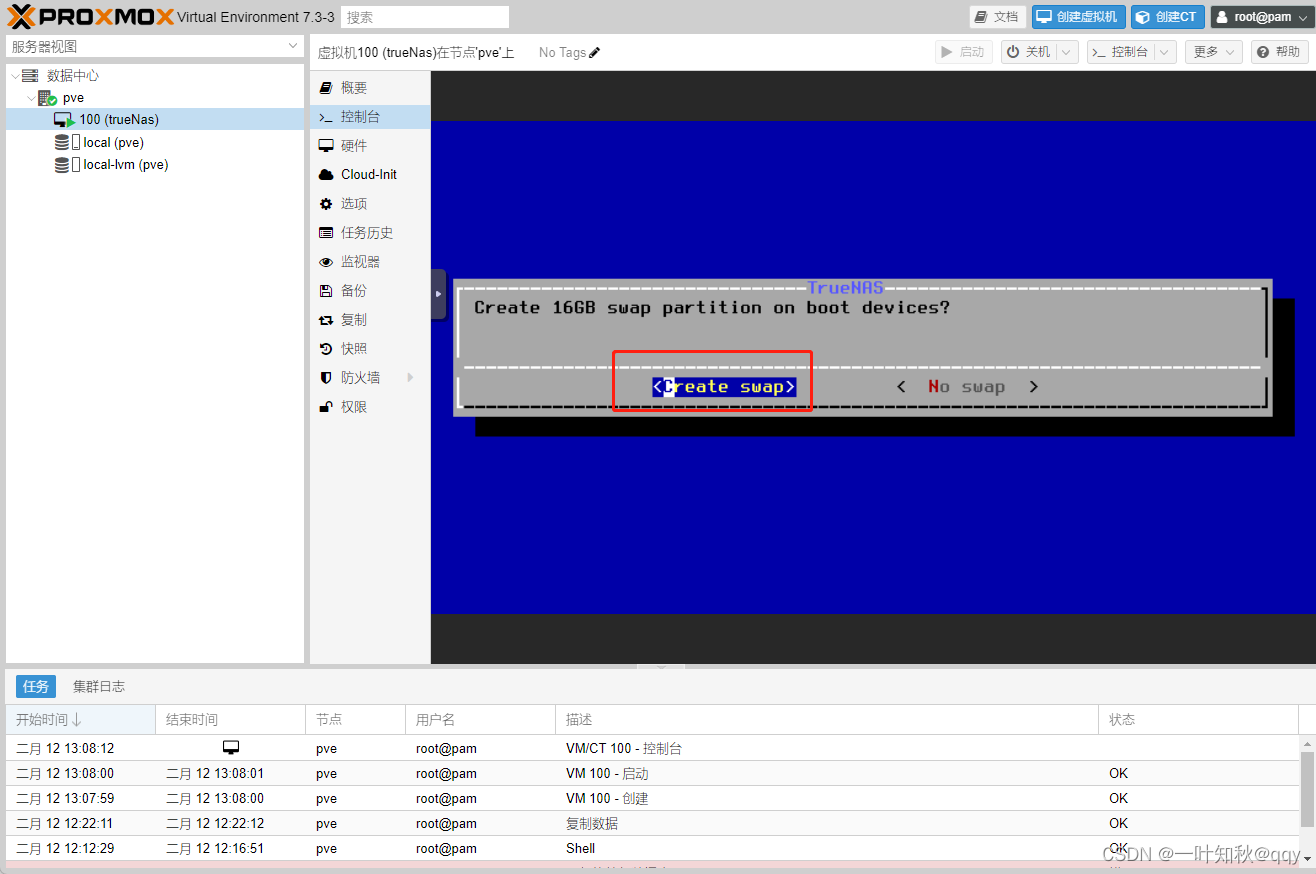Select local (pve) storage
Viewport: 1316px width, 874px height.
click(x=113, y=142)
